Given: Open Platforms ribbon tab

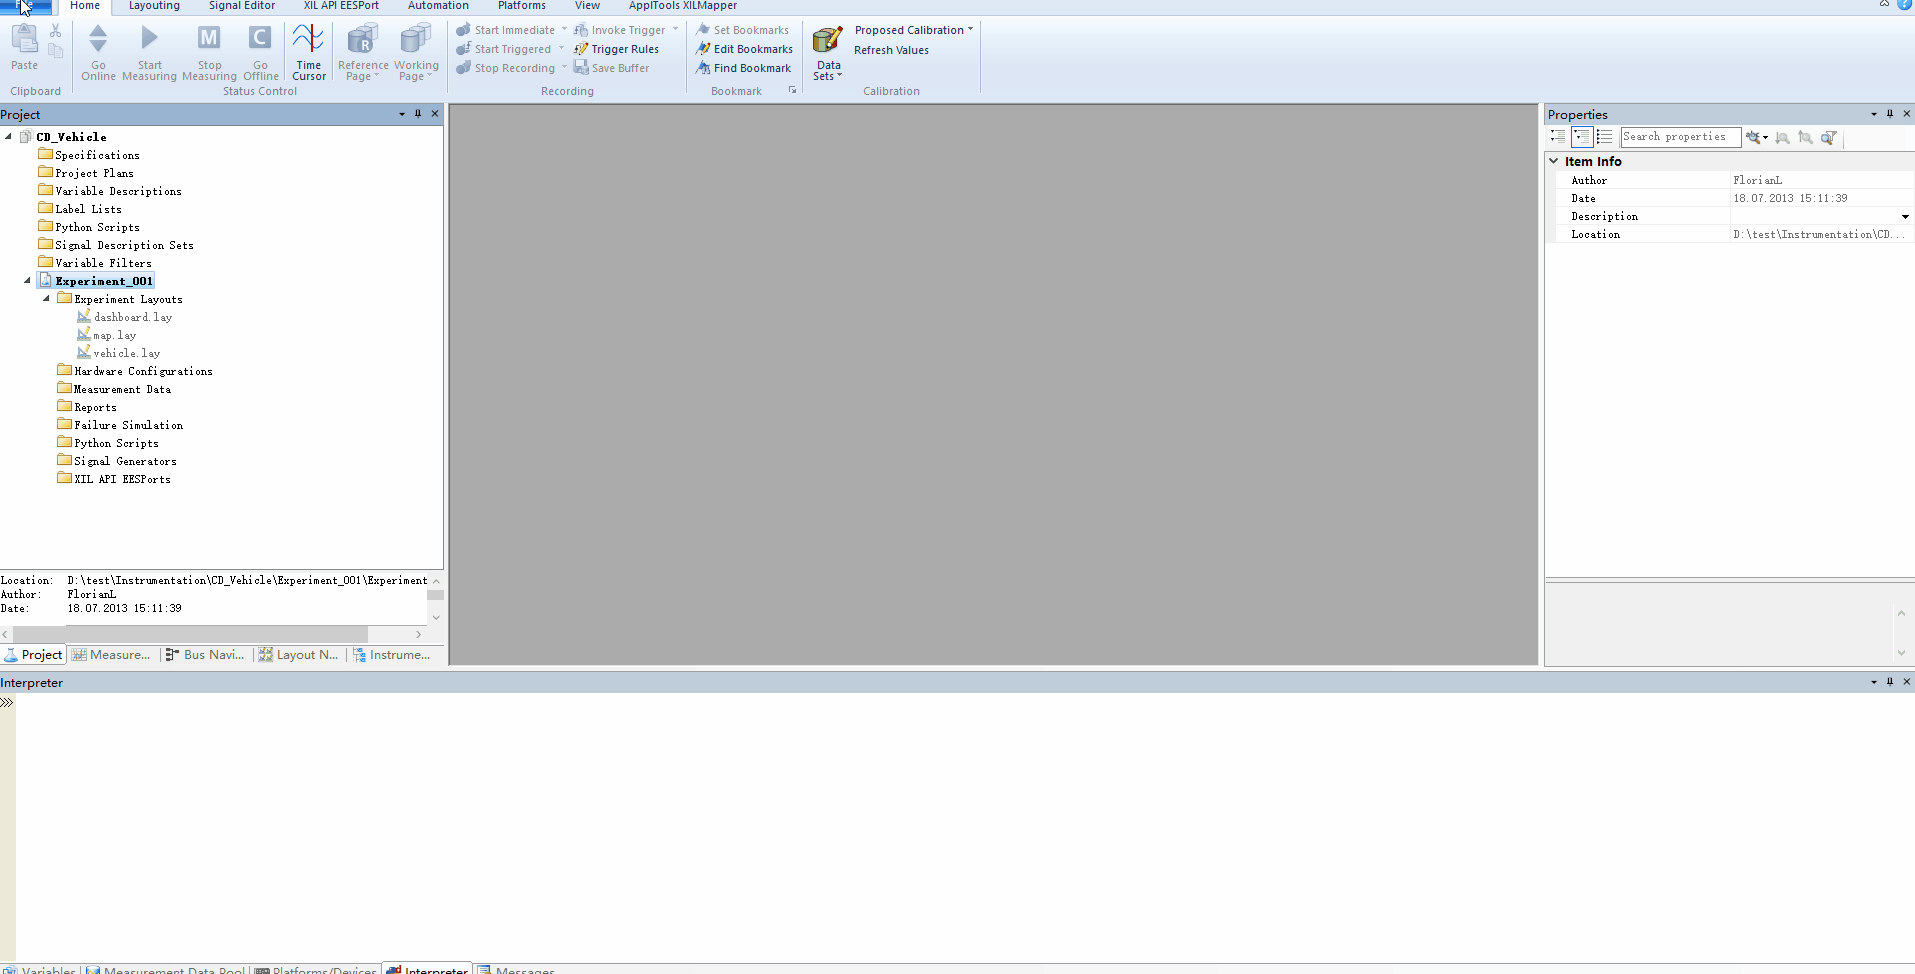Looking at the screenshot, I should 522,6.
